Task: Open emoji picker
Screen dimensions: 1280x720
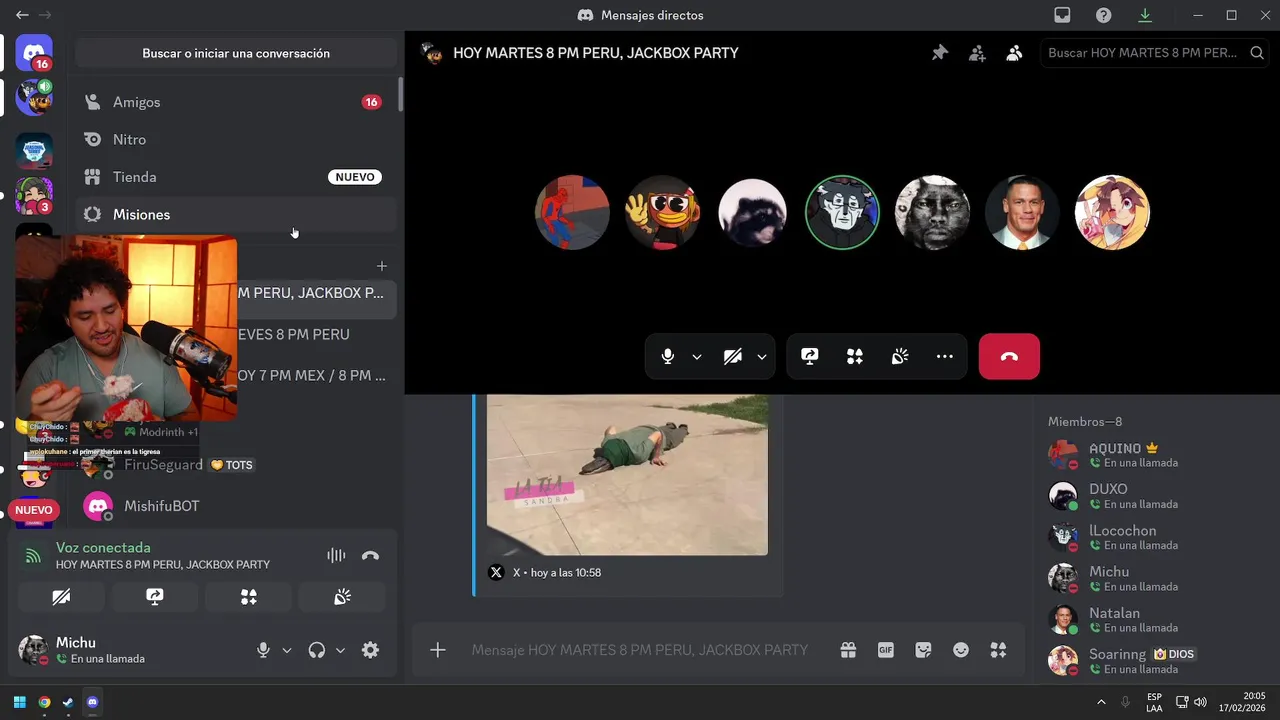Action: pos(961,650)
